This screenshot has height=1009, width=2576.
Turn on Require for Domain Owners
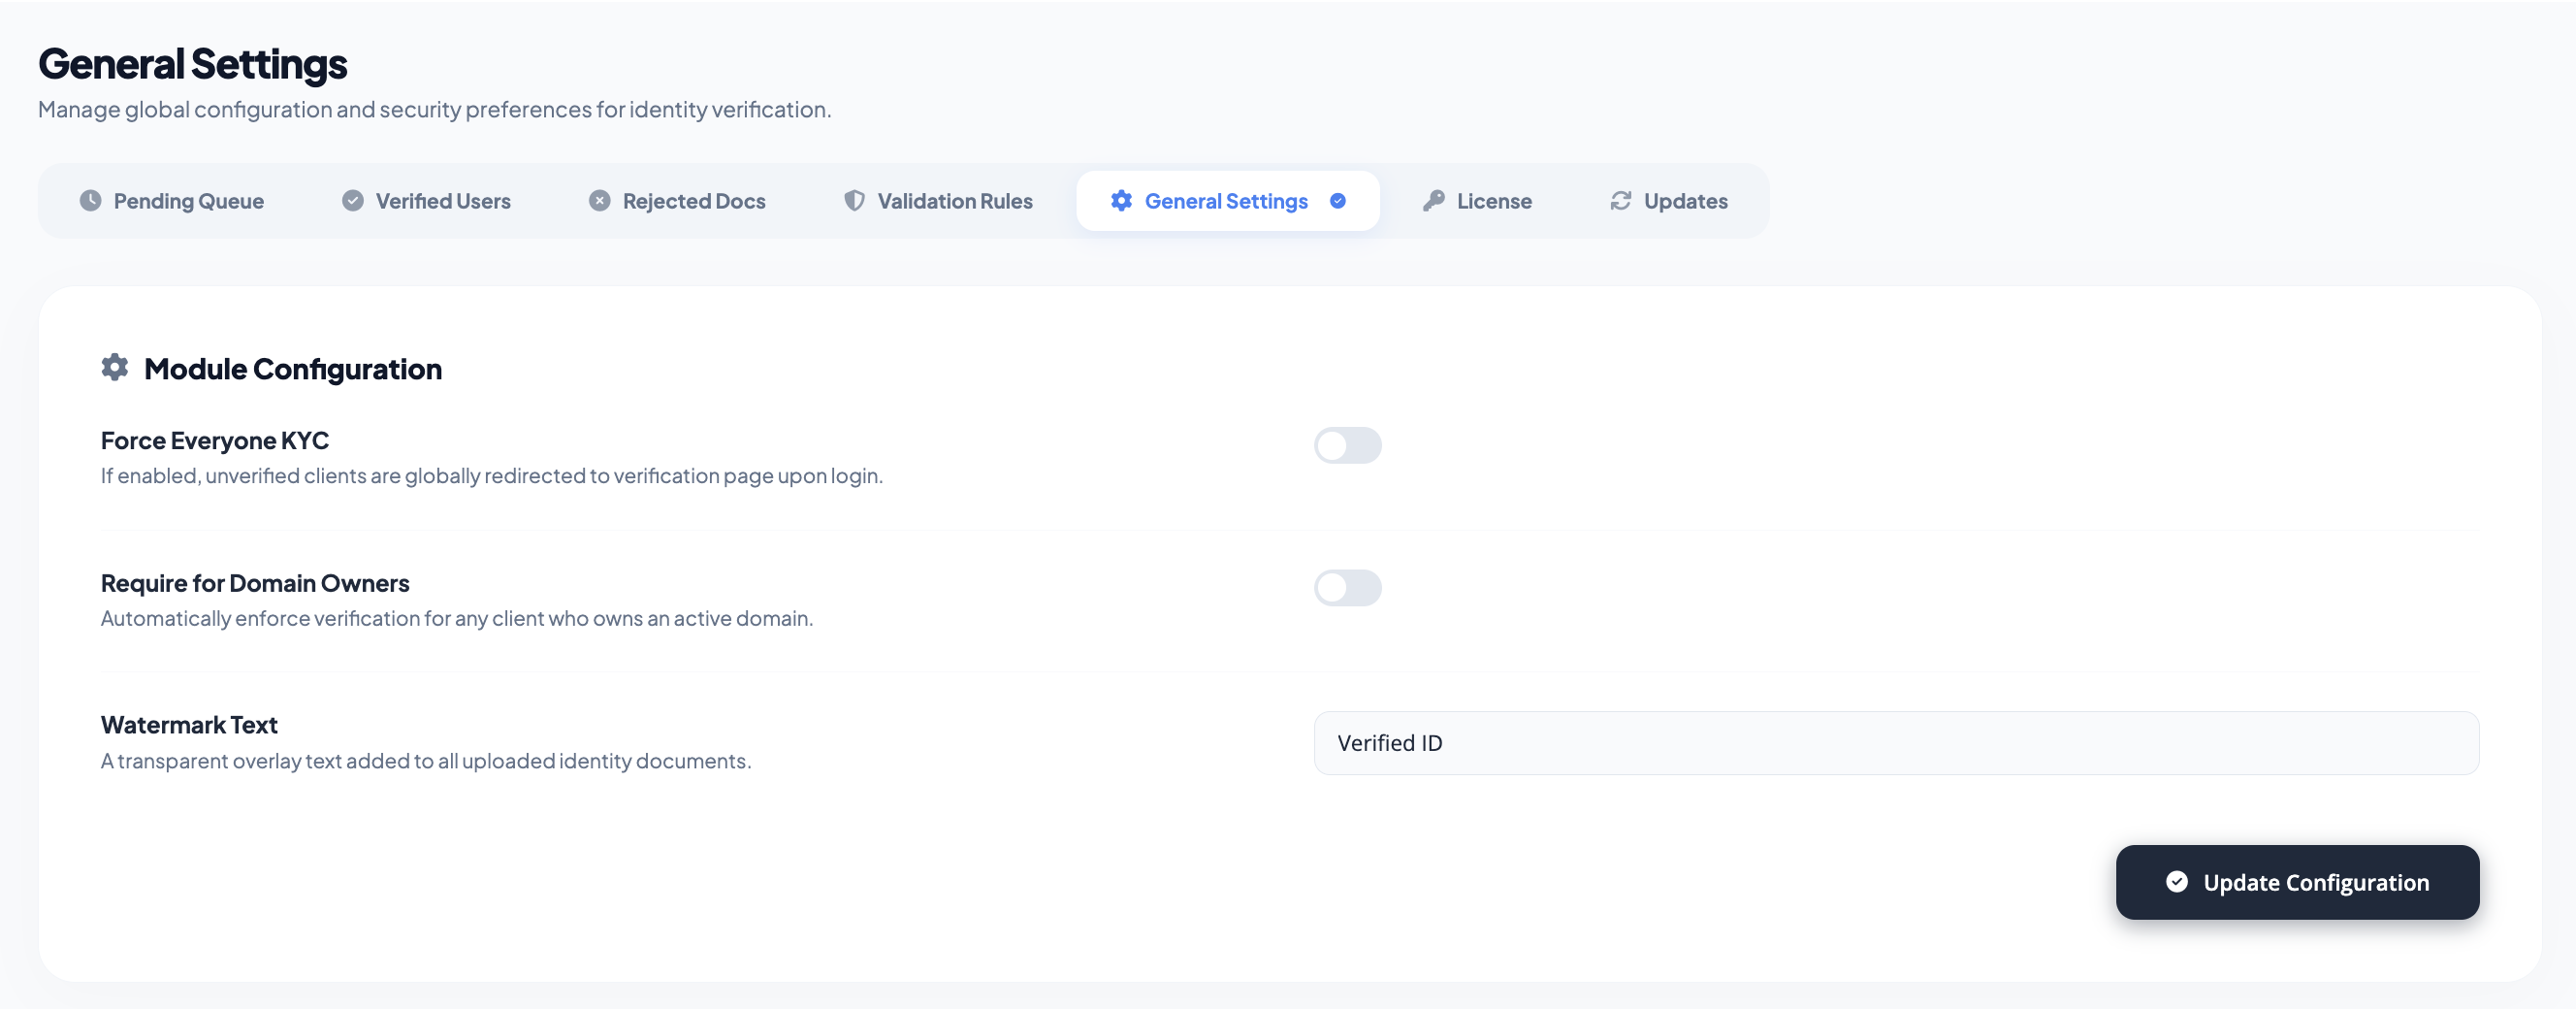1348,588
